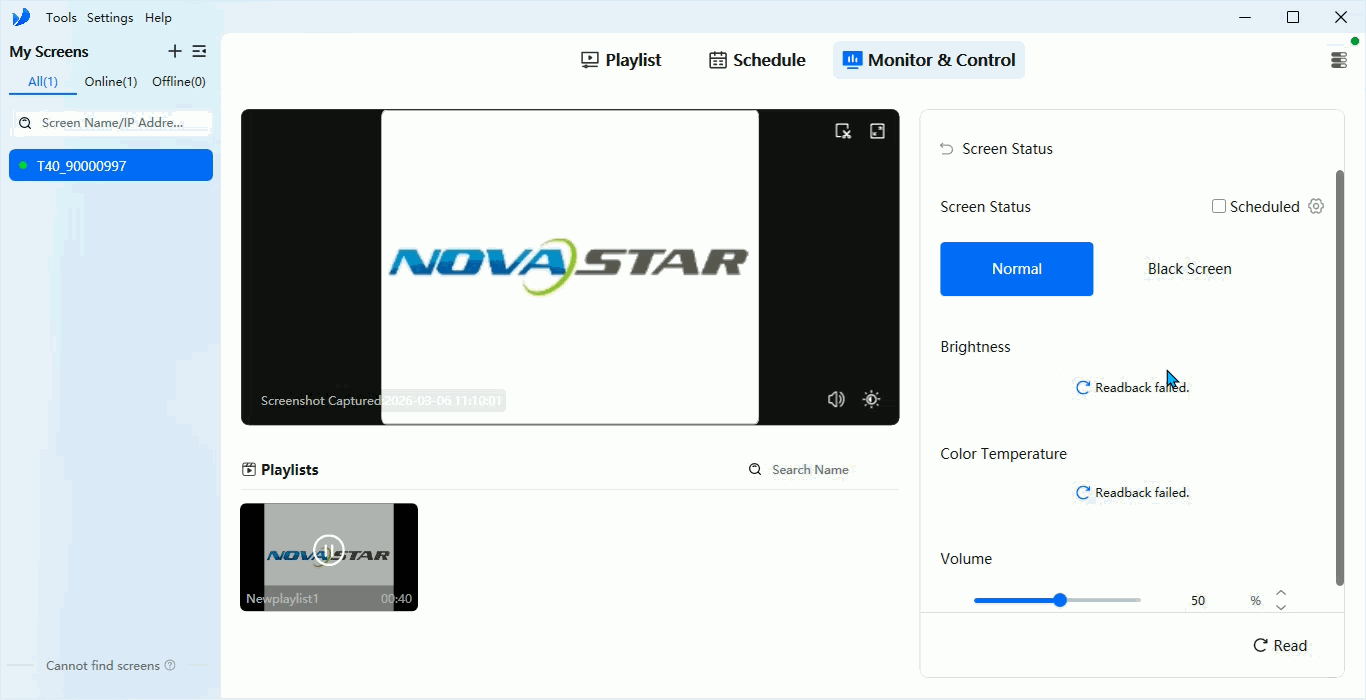Viewport: 1366px width, 700px height.
Task: Set screen status to Normal
Action: coord(1016,269)
